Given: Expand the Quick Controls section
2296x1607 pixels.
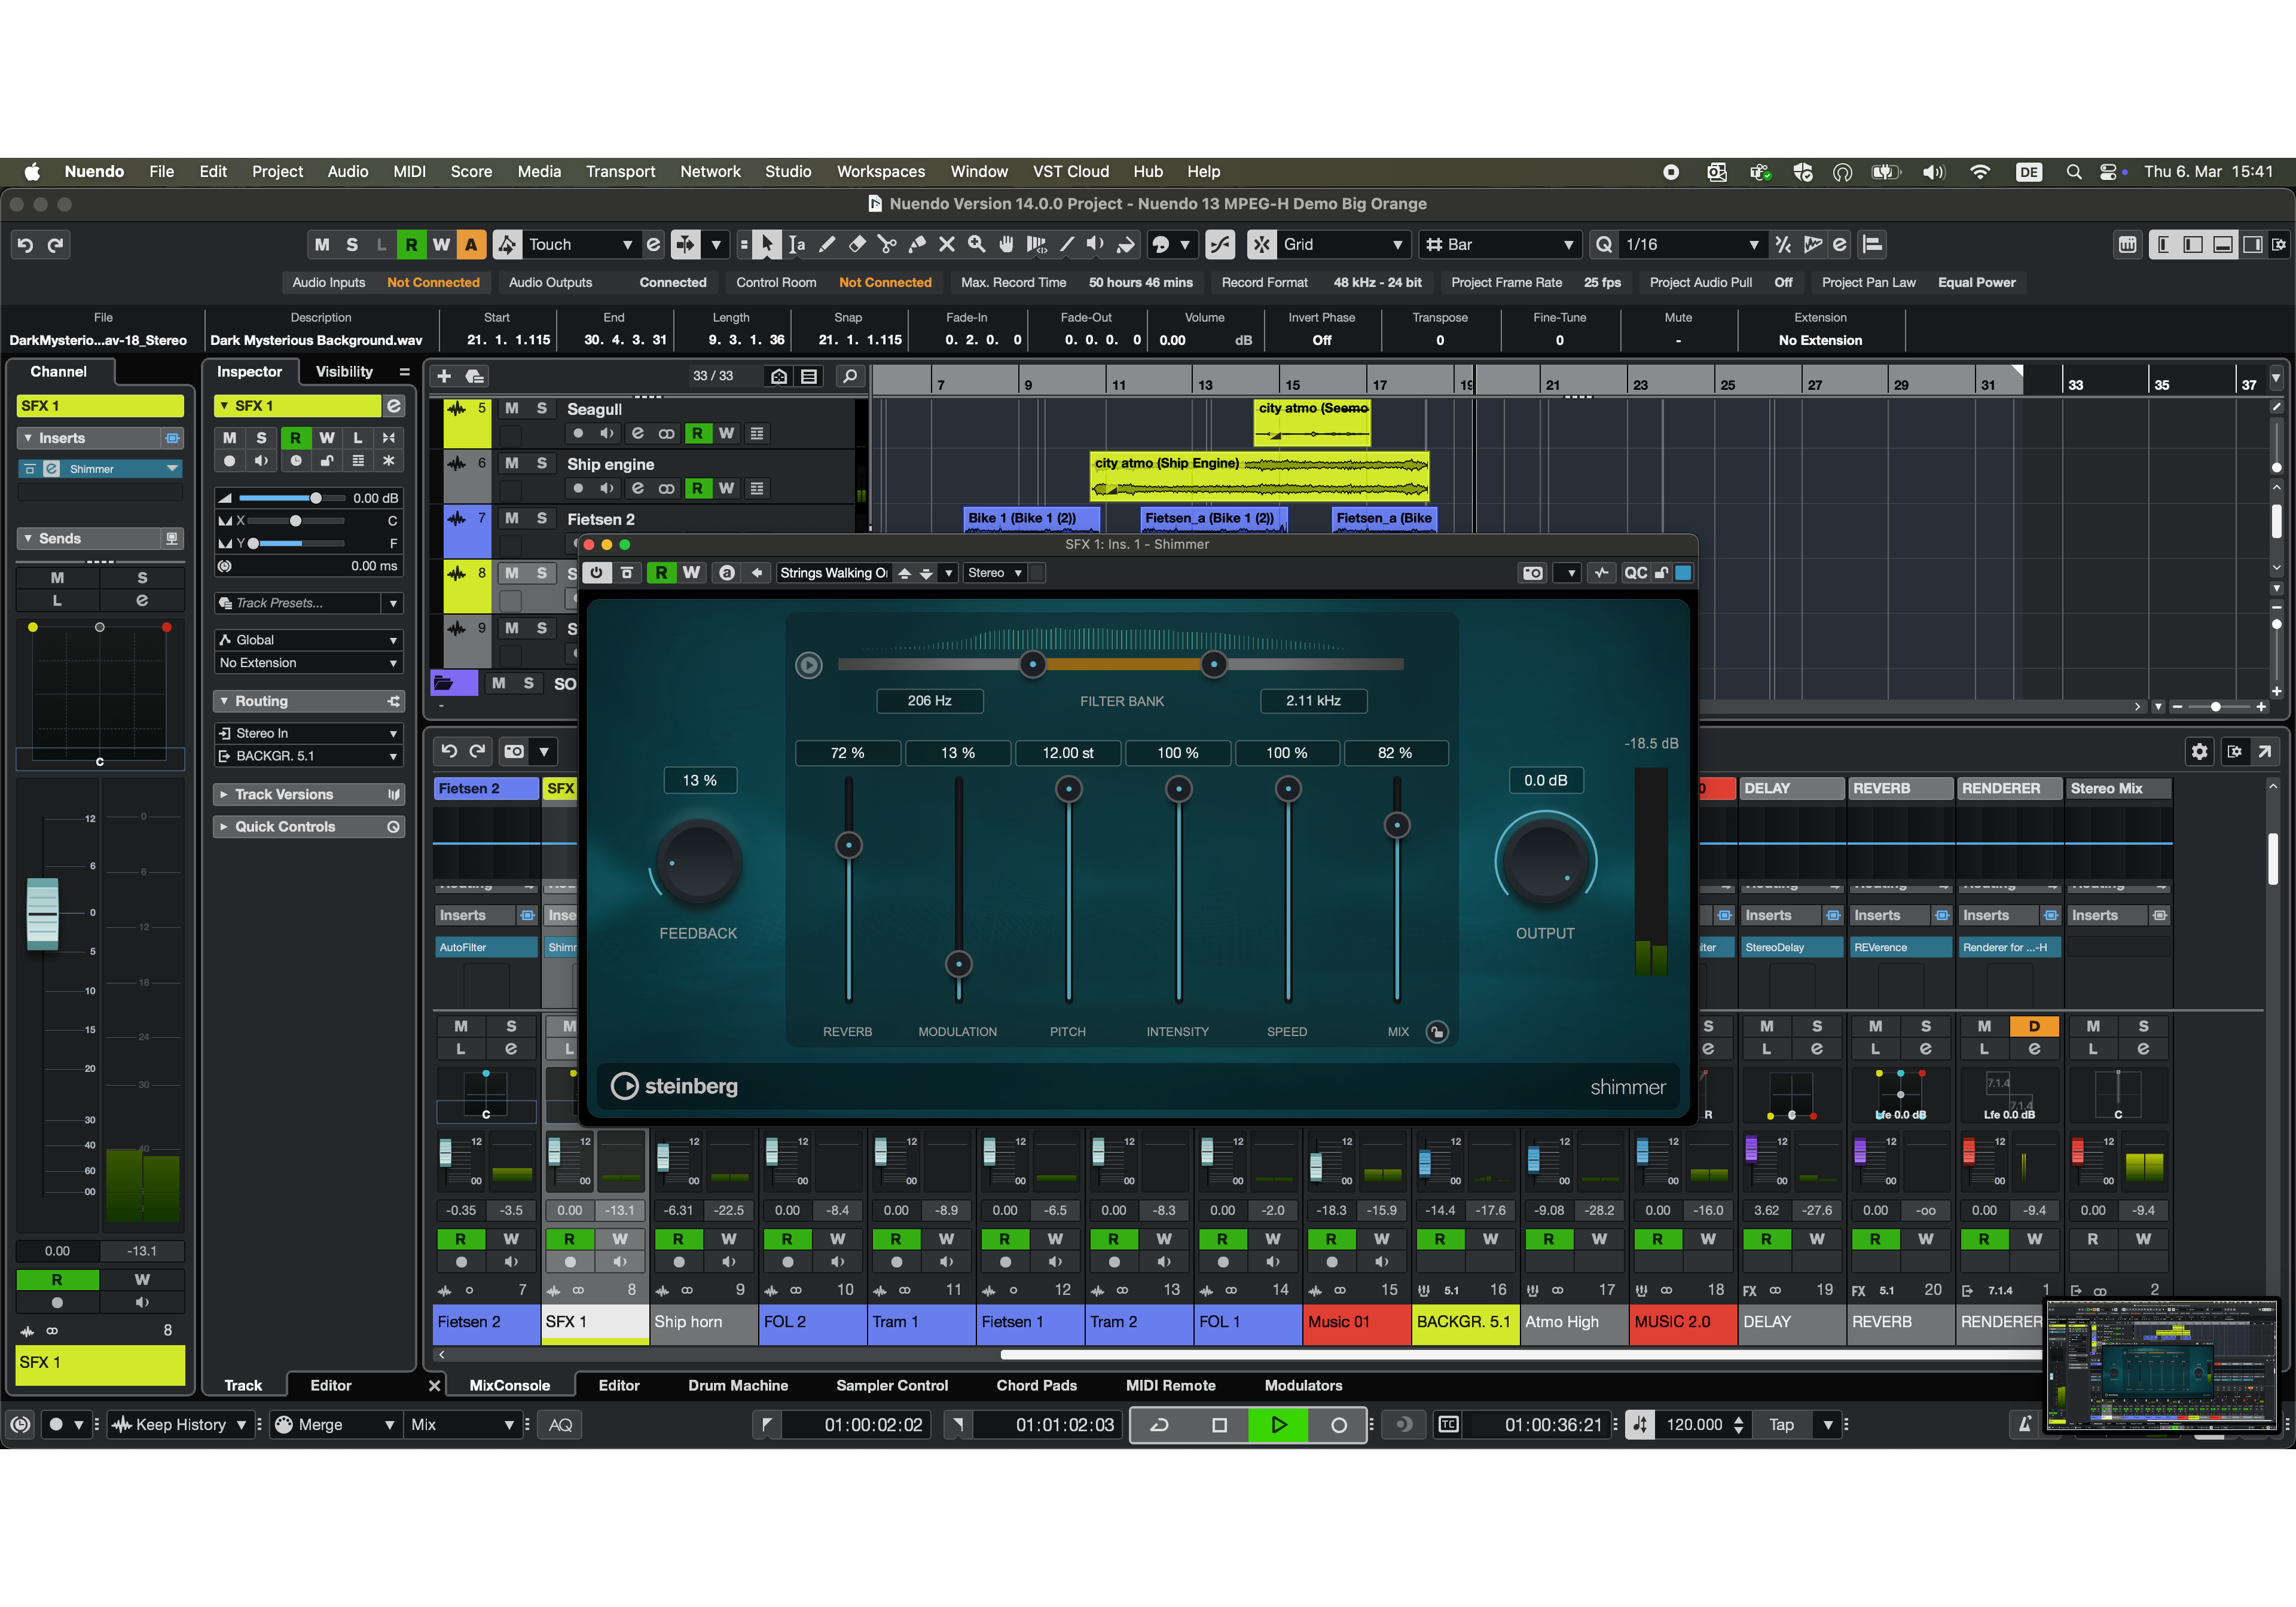Looking at the screenshot, I should [x=309, y=827].
